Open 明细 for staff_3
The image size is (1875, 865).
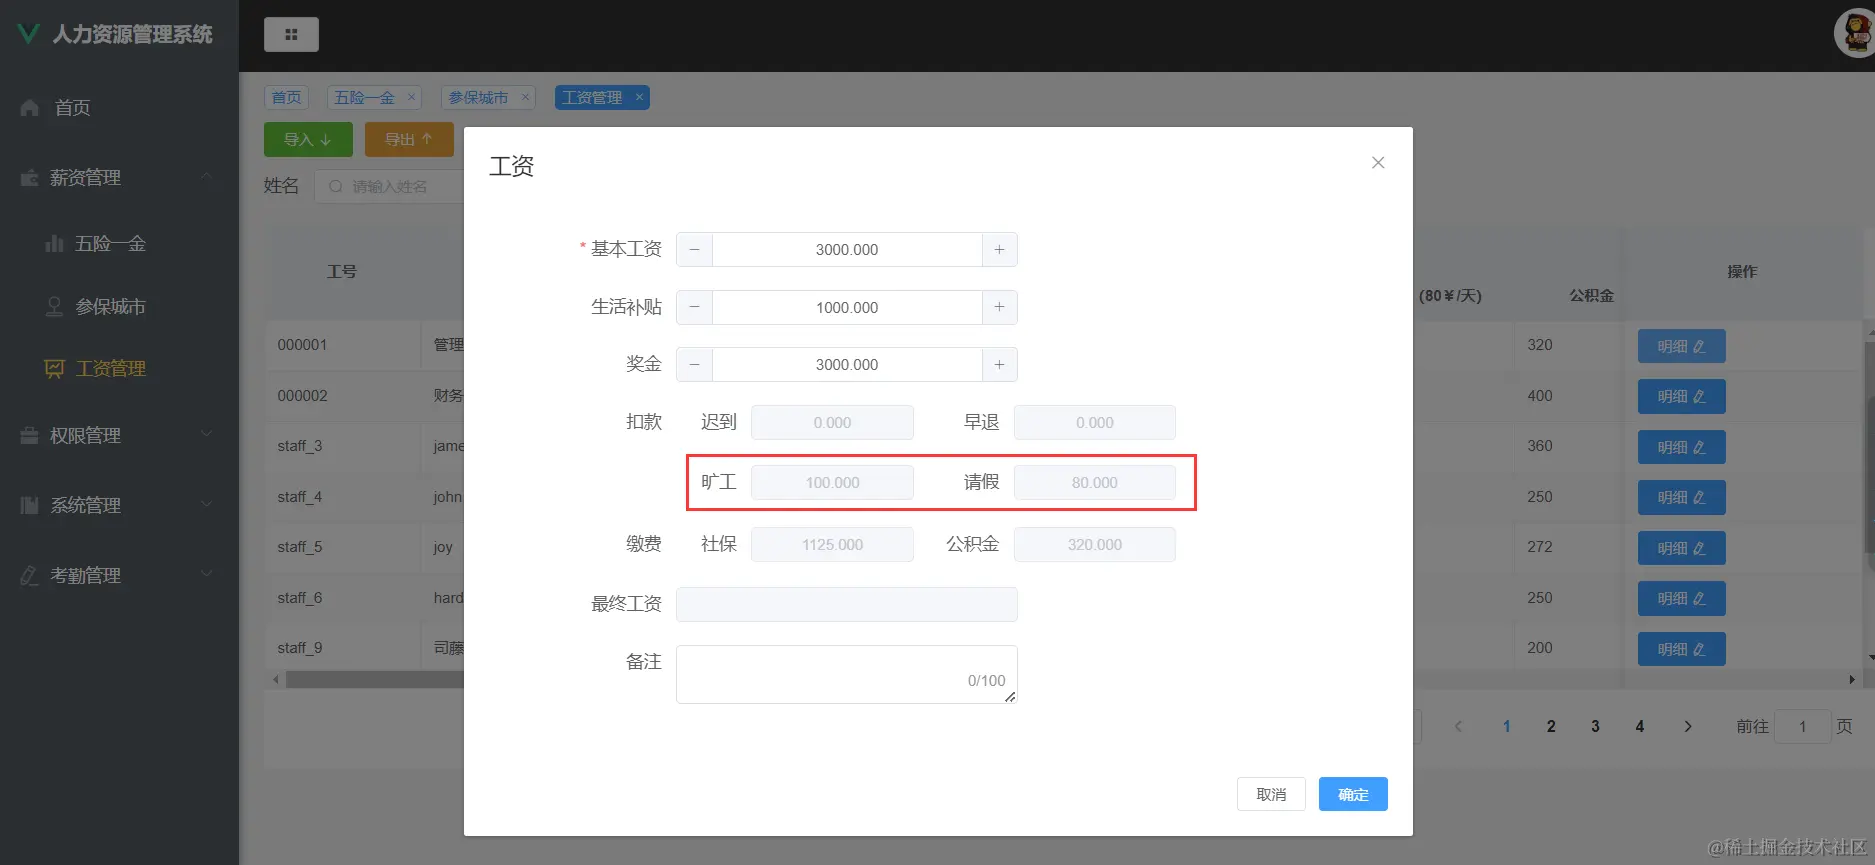(1681, 447)
